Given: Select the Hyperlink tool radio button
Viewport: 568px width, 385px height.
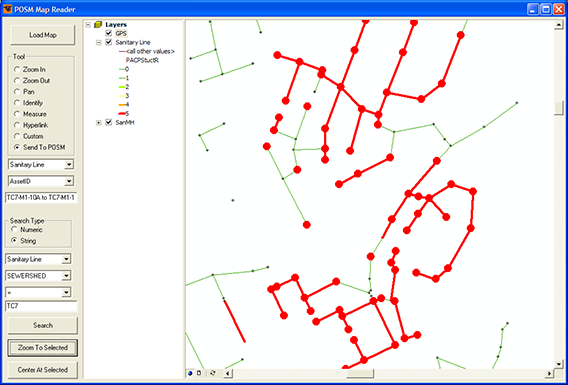Looking at the screenshot, I should (x=17, y=125).
